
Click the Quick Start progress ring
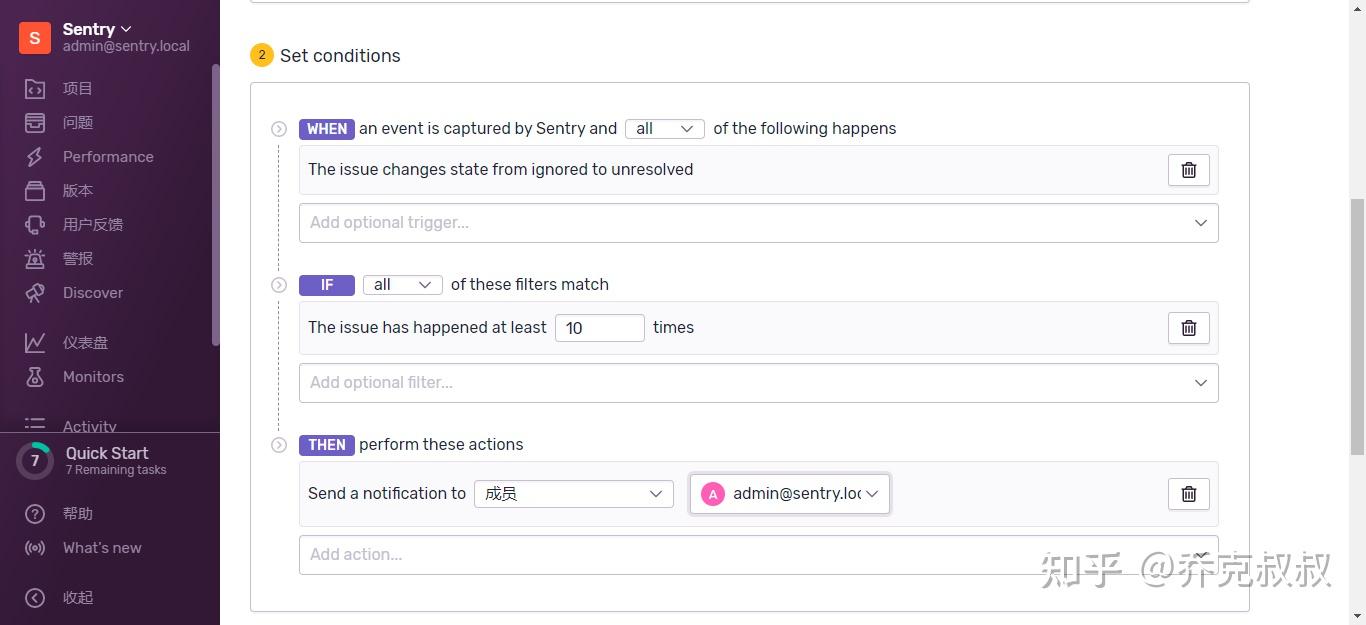point(35,461)
